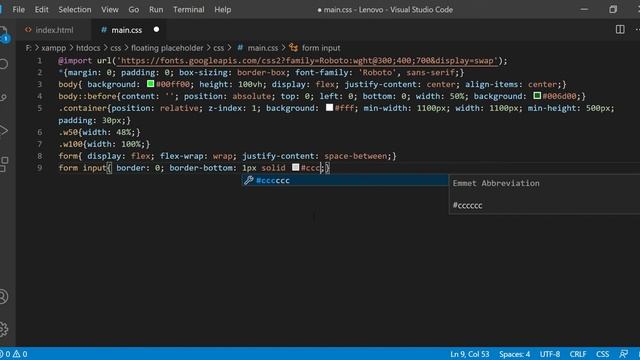Click the form input breadcrumb symbol
Screen dimensions: 640x360
pos(321,48)
